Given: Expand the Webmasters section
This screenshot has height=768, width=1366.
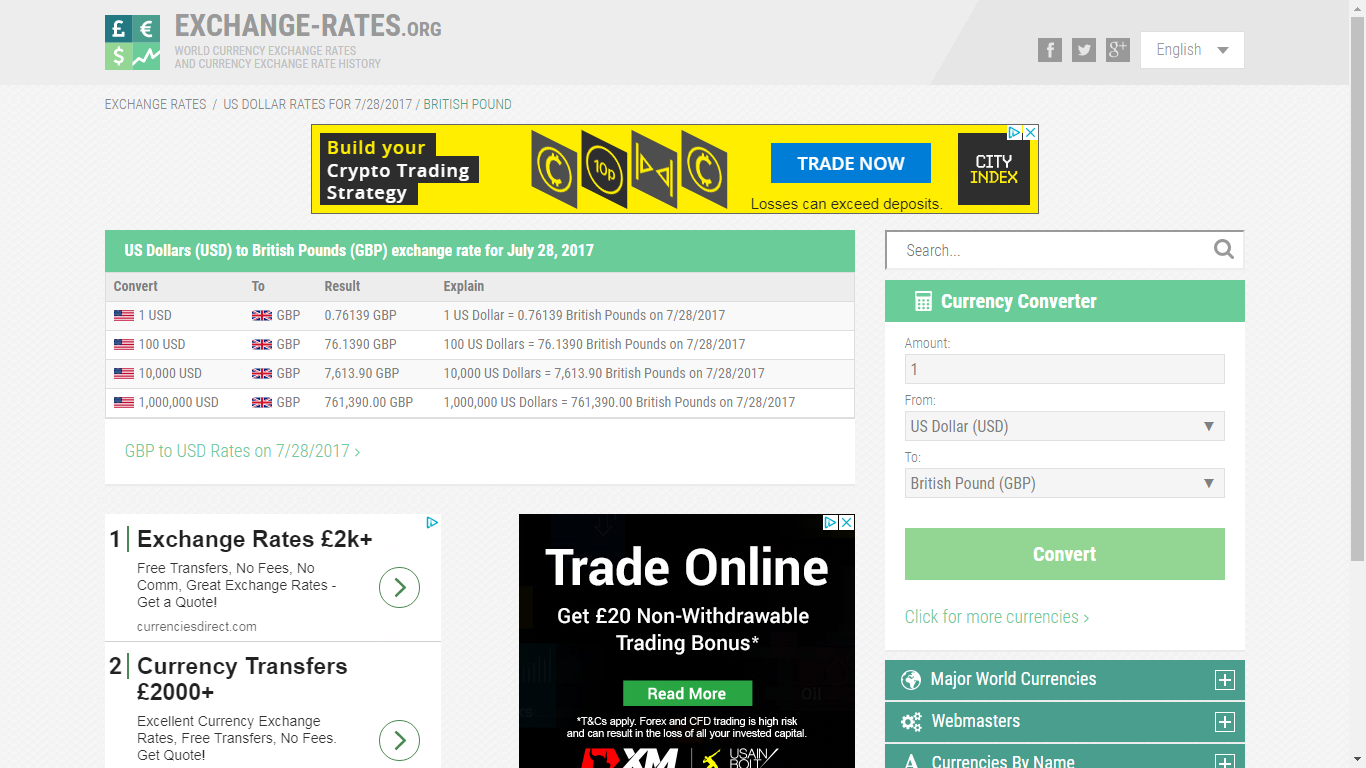Looking at the screenshot, I should [x=1224, y=722].
